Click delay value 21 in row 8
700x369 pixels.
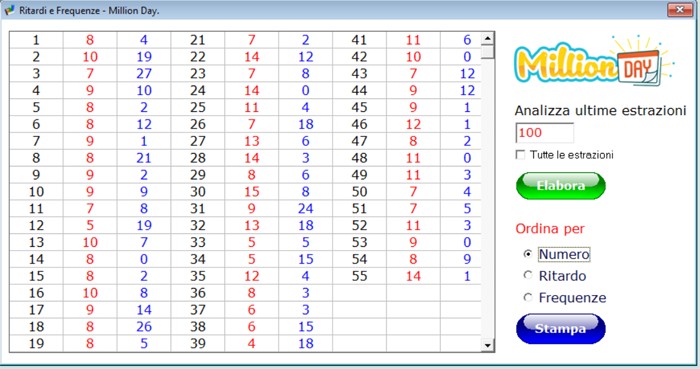[144, 158]
